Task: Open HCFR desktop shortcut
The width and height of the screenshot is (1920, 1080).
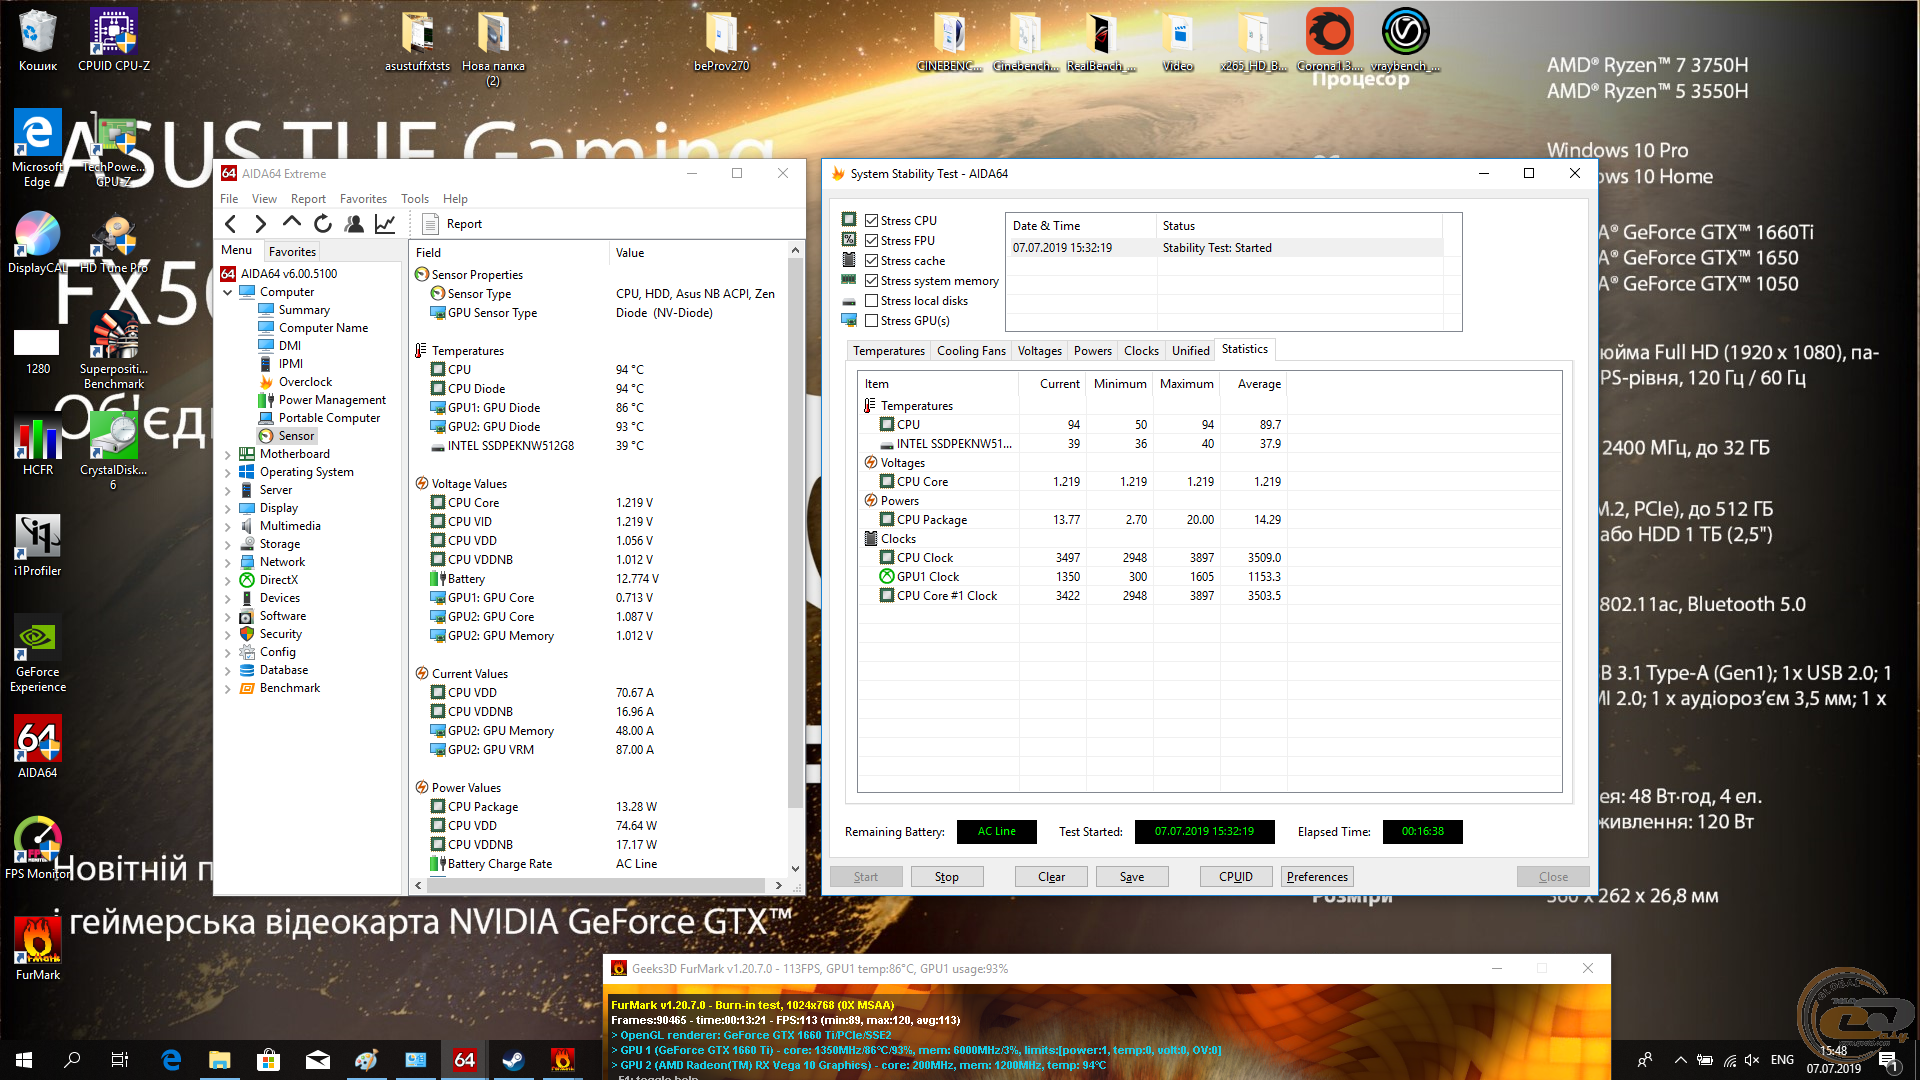Action: click(38, 446)
